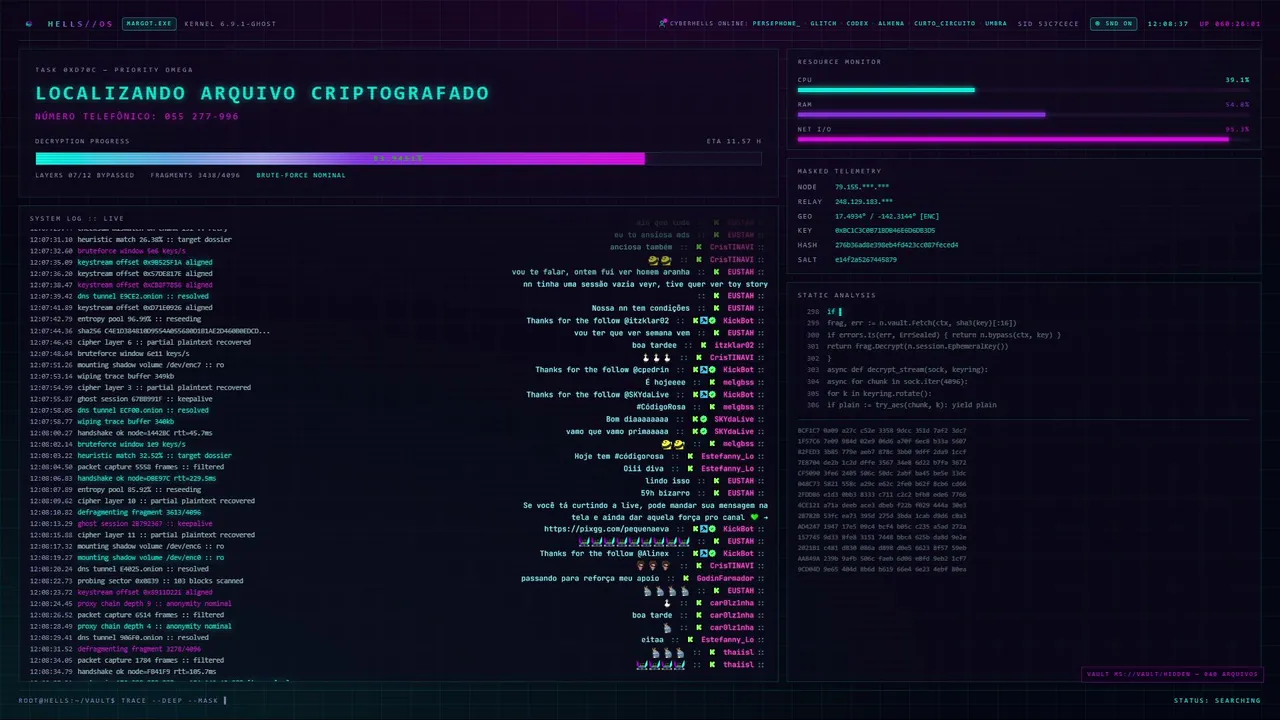
Task: Click the CPU usage bar
Action: pos(1023,90)
